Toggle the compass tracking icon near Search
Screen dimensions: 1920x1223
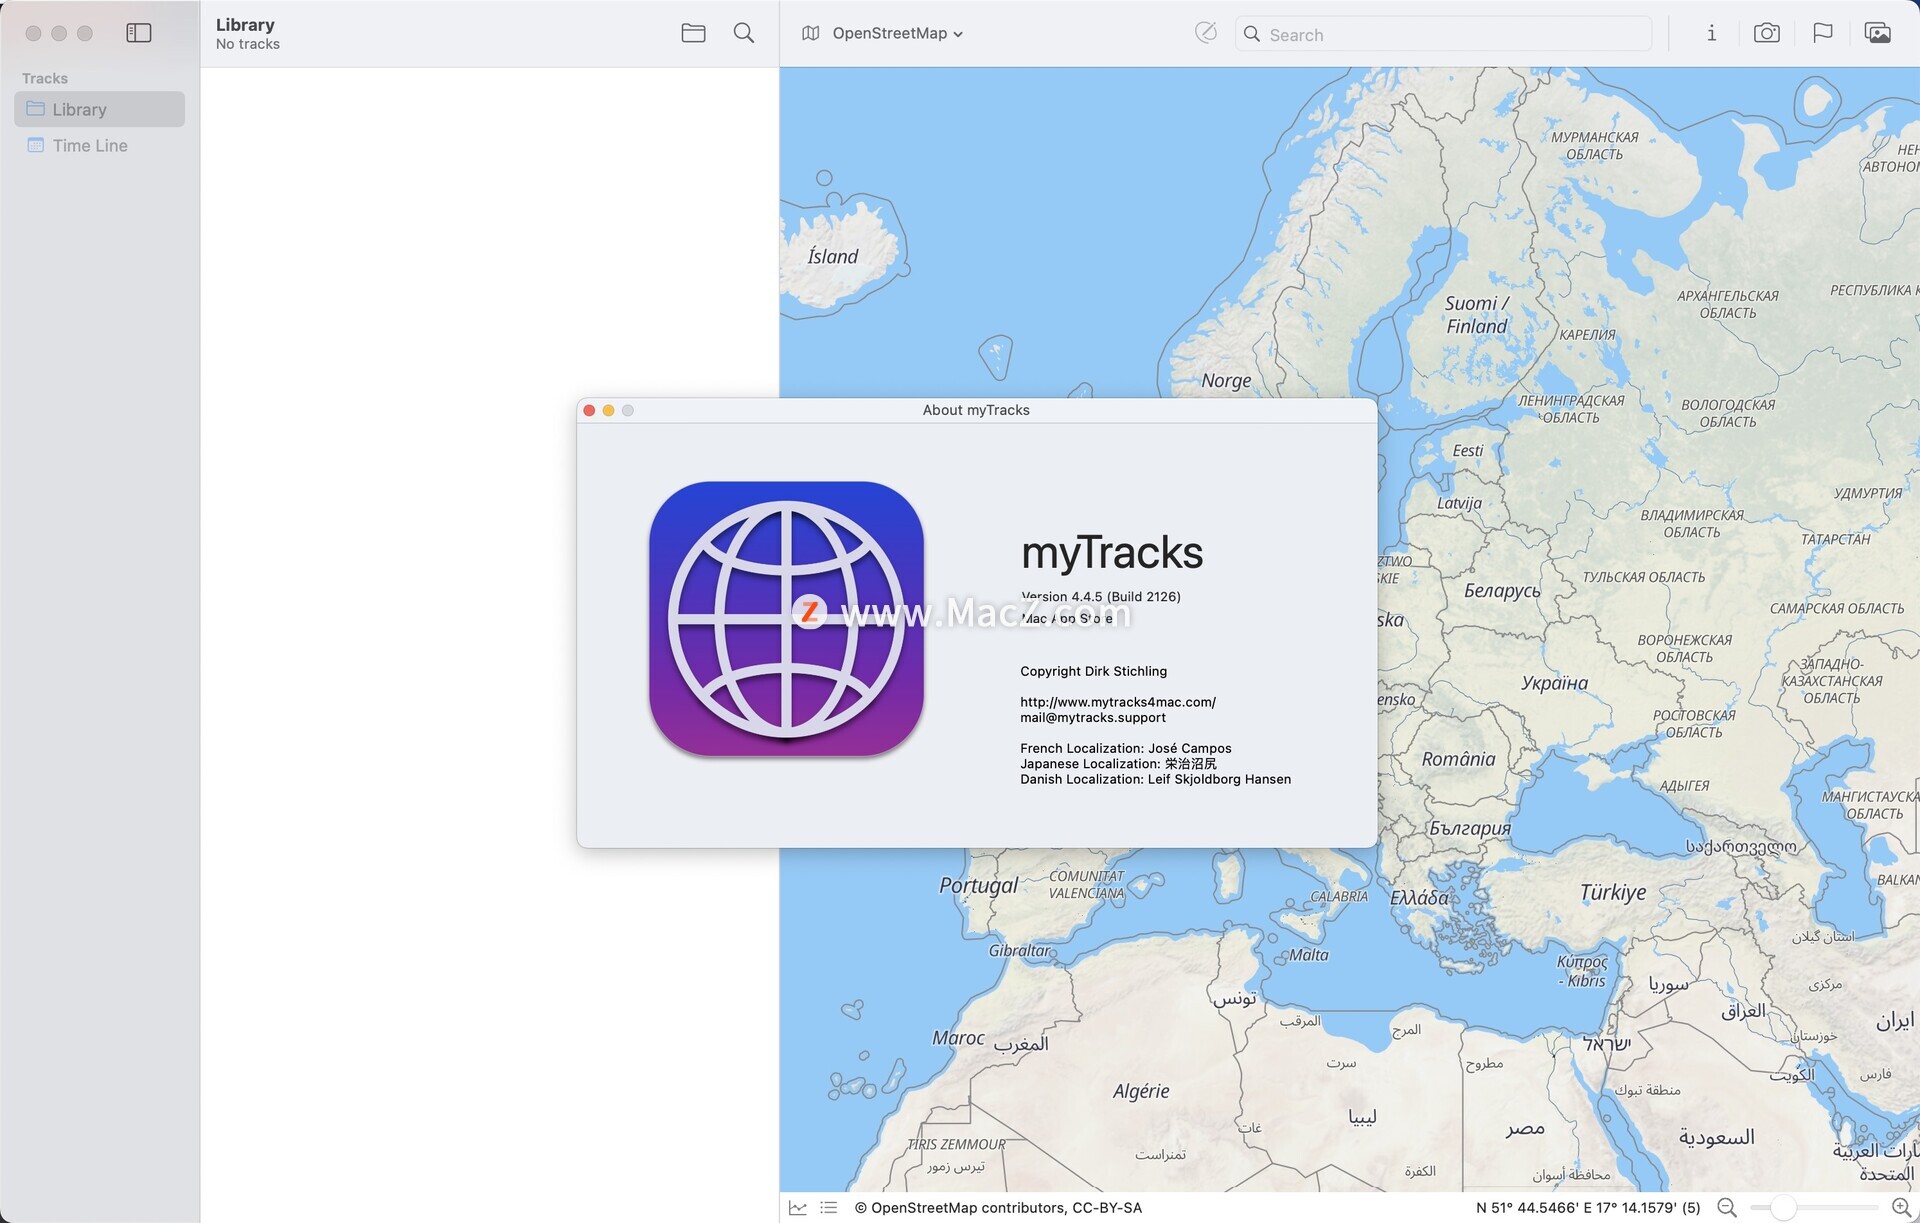pyautogui.click(x=1206, y=33)
